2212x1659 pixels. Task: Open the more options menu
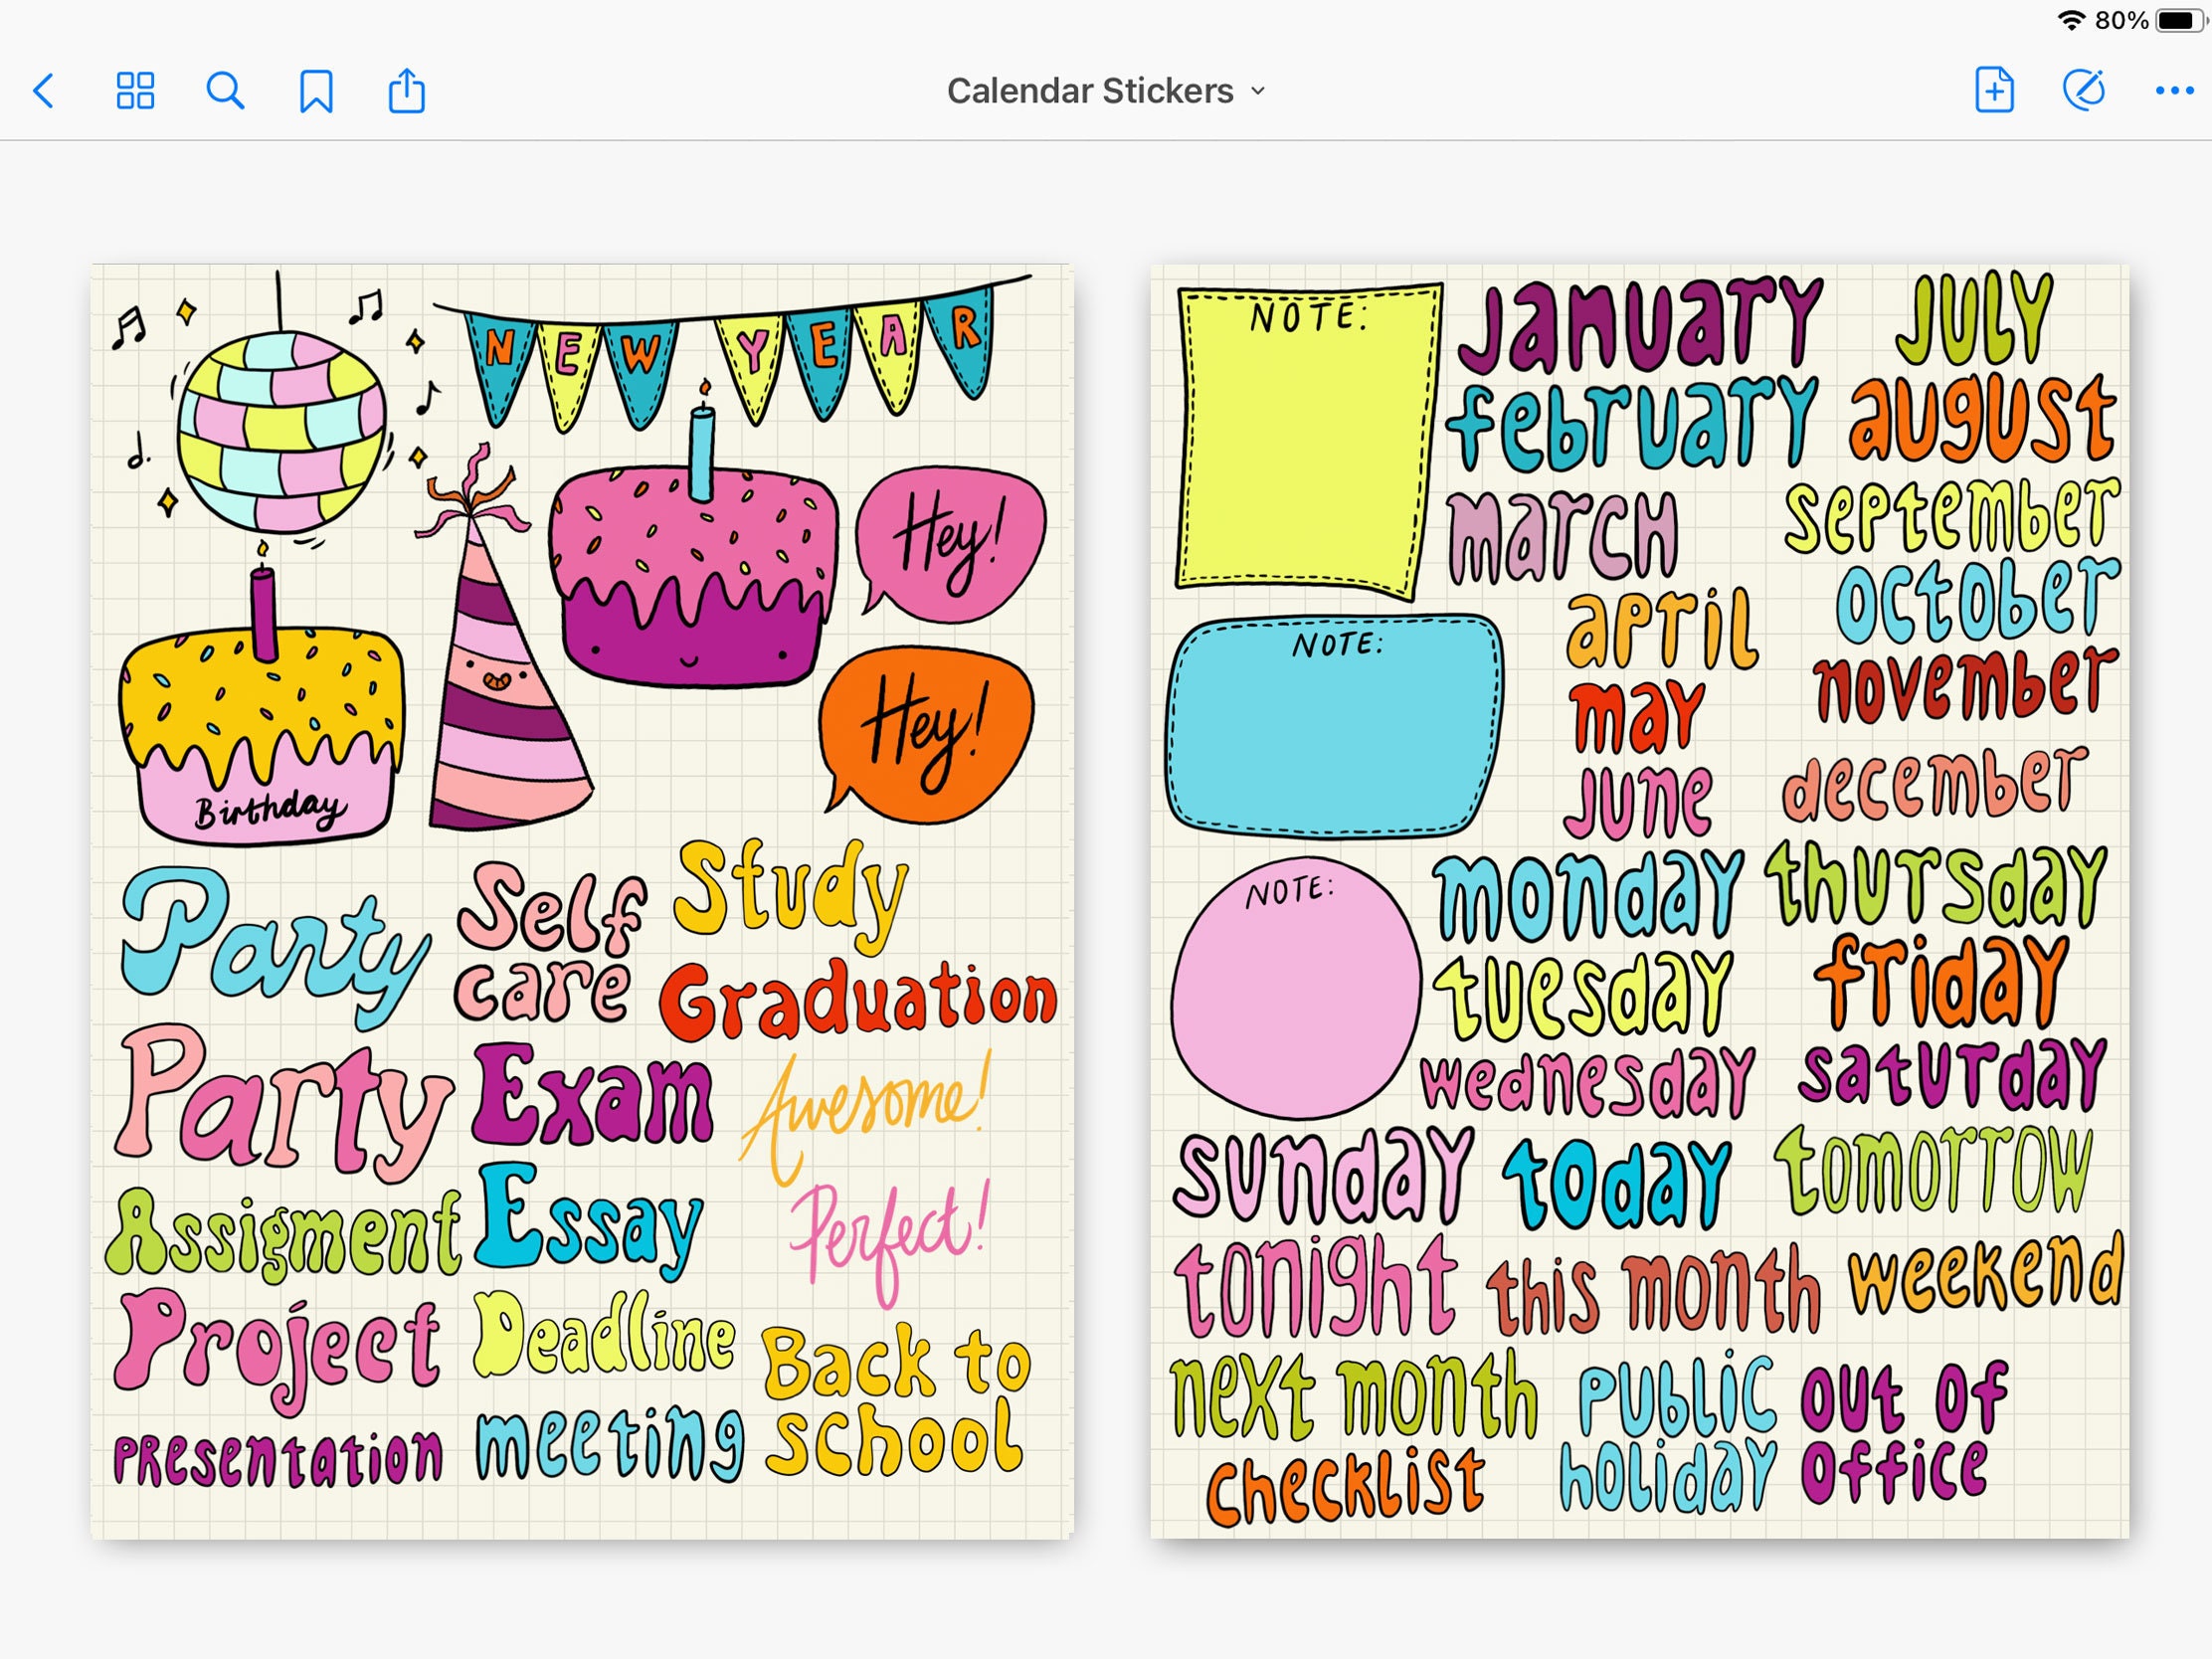[x=2172, y=91]
